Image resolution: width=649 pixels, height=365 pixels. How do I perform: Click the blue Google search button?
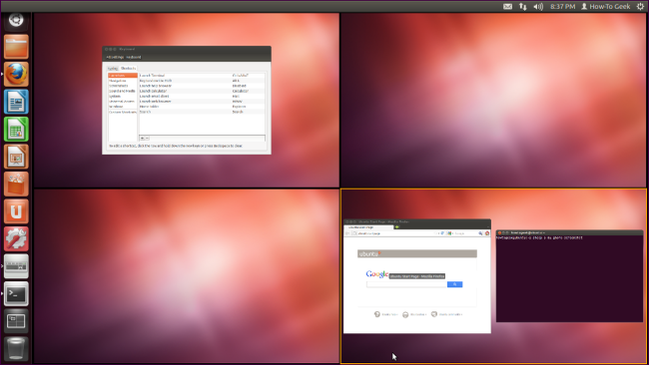point(455,284)
